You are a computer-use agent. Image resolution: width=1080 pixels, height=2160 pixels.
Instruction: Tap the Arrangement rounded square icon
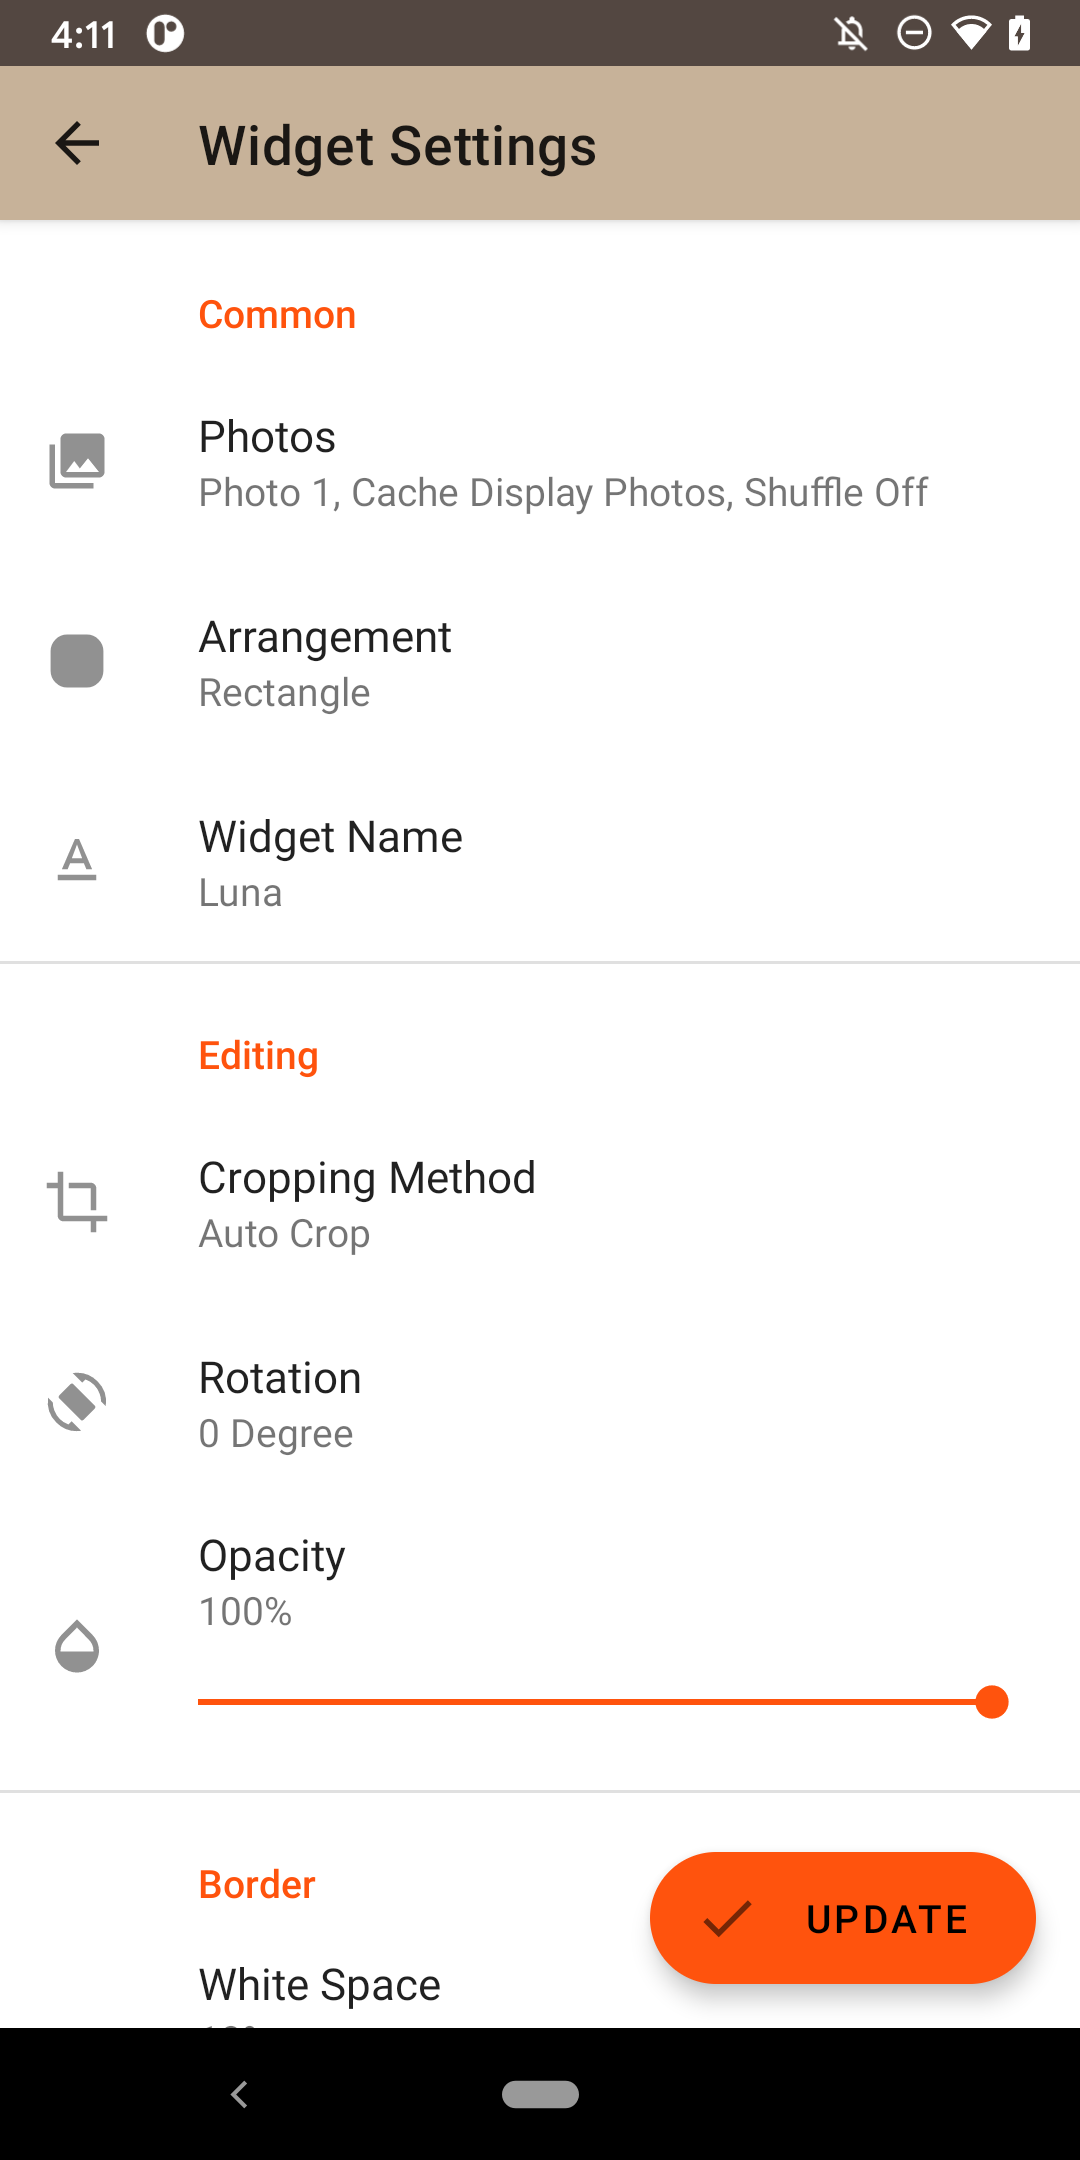(x=77, y=661)
